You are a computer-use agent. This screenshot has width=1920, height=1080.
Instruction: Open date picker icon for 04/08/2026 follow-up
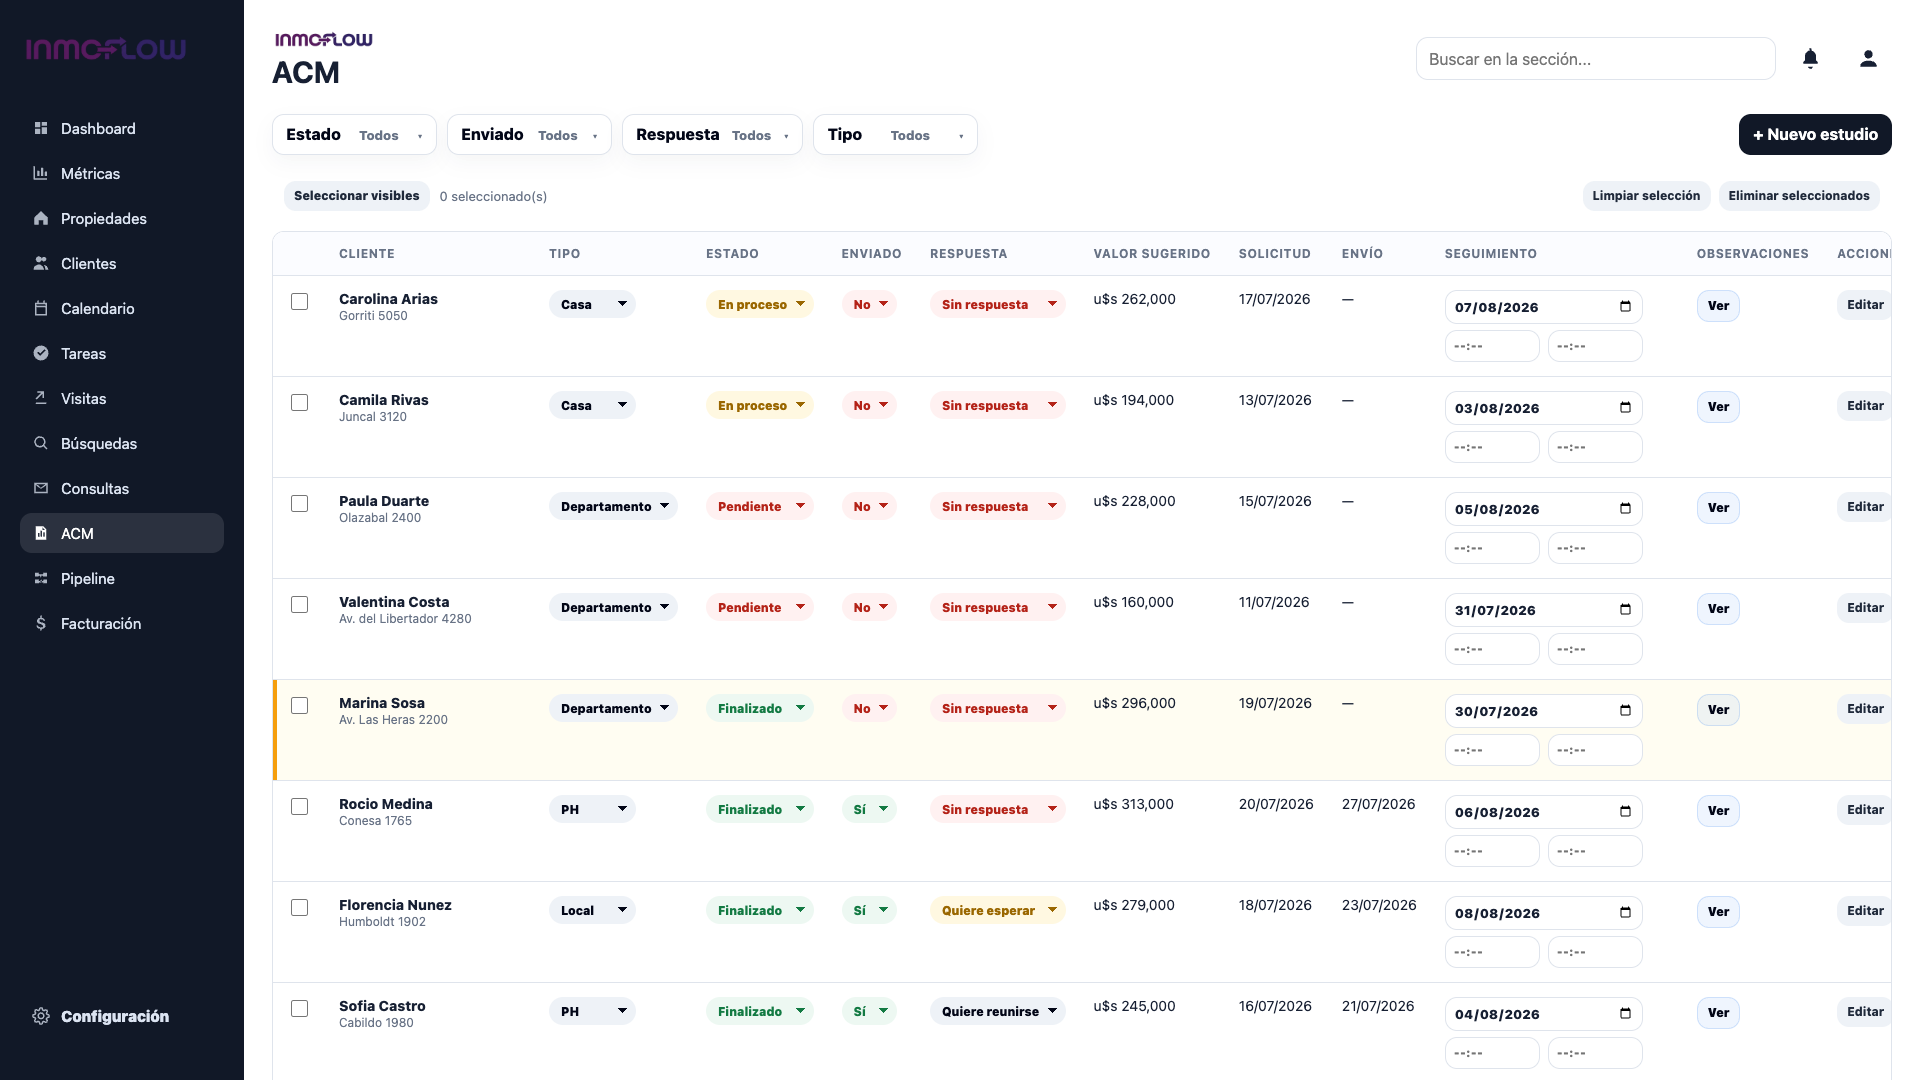[1625, 1014]
